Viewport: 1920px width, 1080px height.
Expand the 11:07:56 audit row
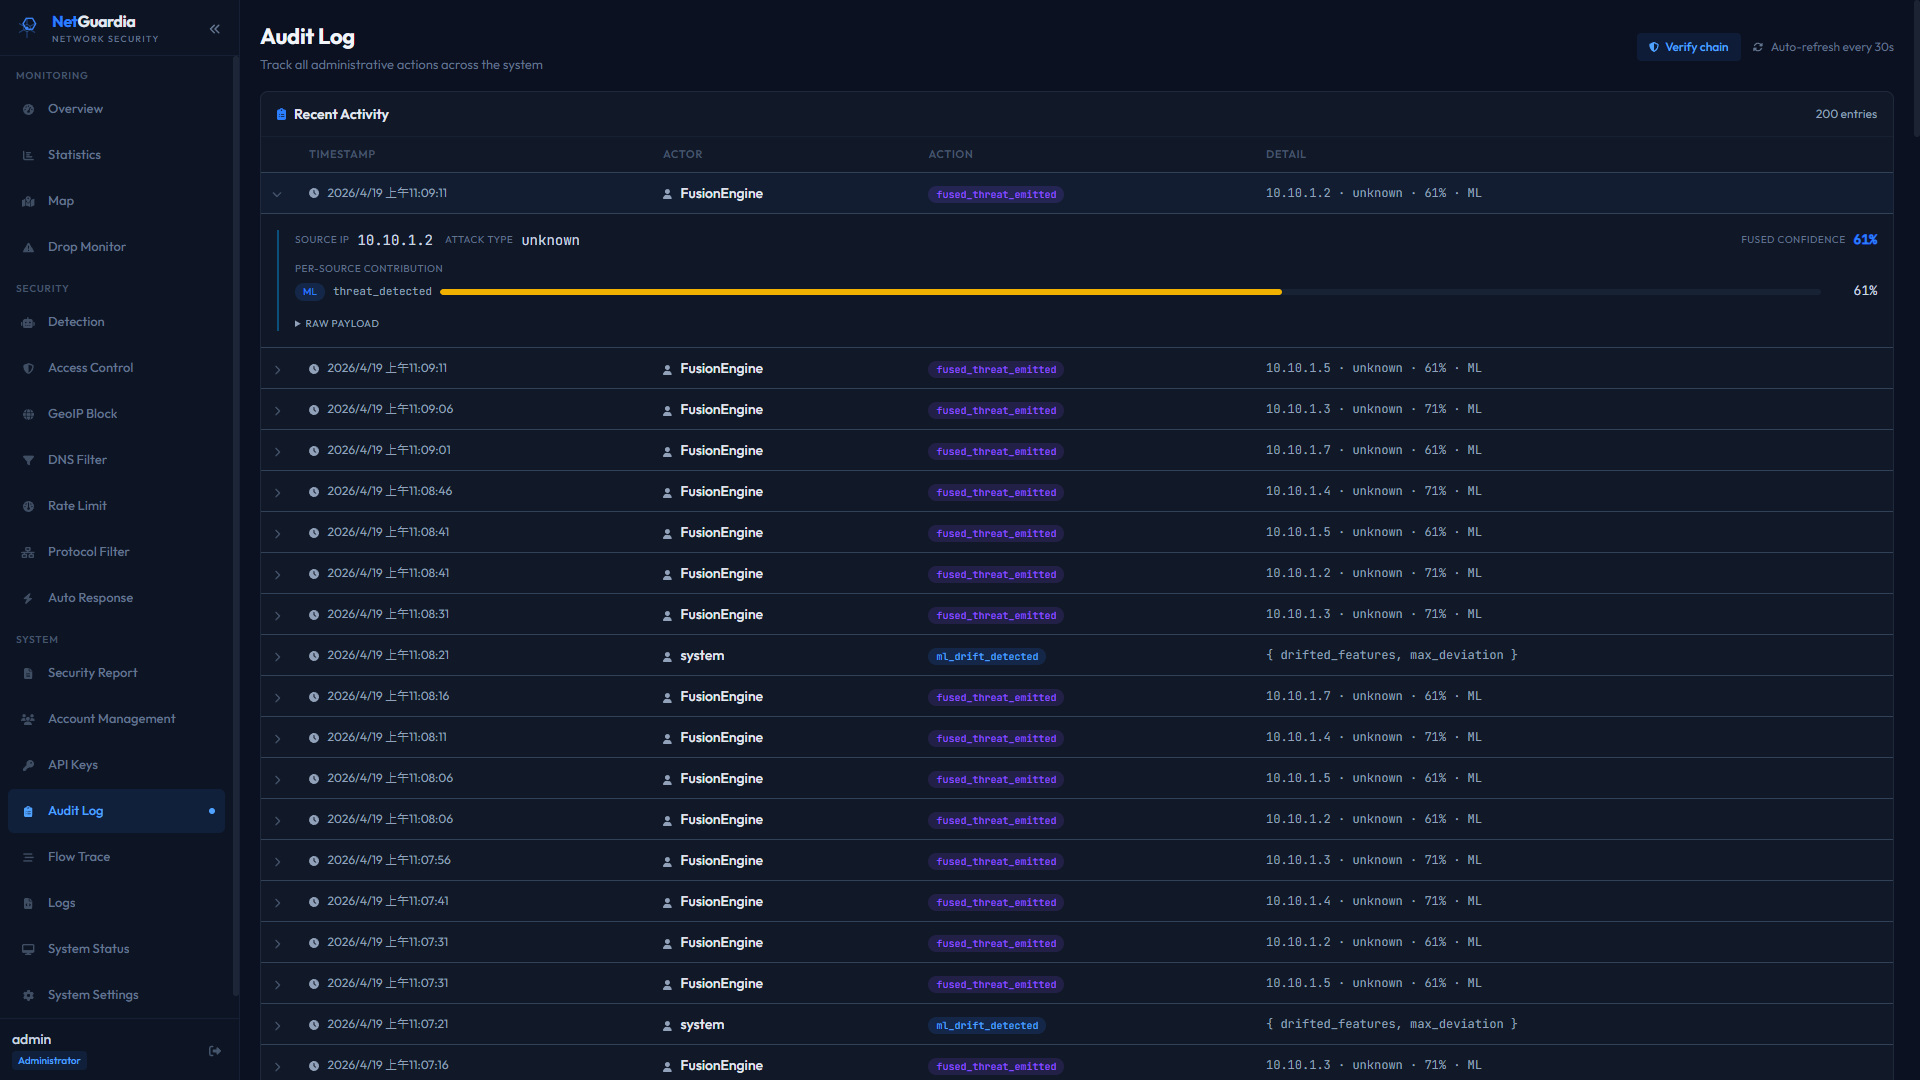(x=277, y=862)
